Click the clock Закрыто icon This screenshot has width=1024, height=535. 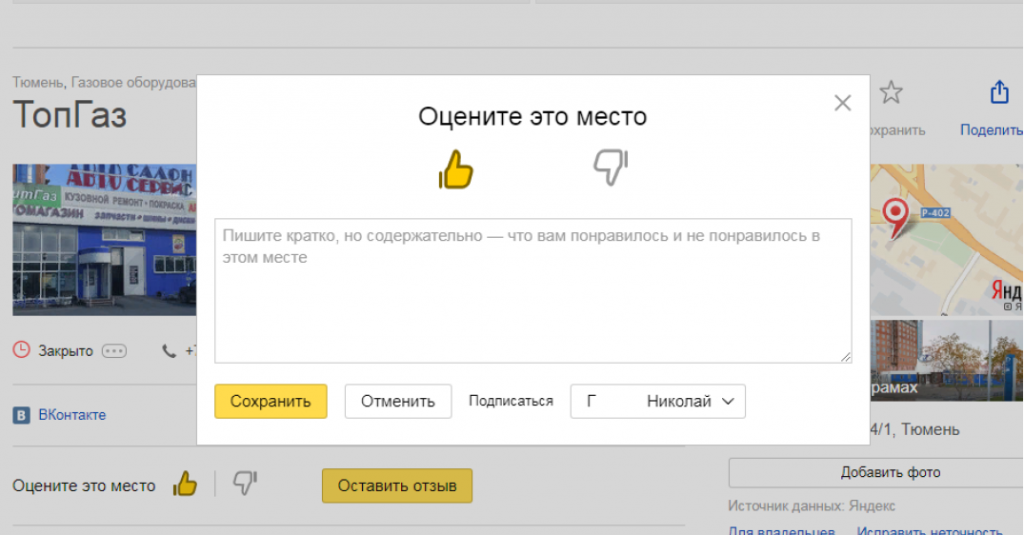pyautogui.click(x=22, y=350)
